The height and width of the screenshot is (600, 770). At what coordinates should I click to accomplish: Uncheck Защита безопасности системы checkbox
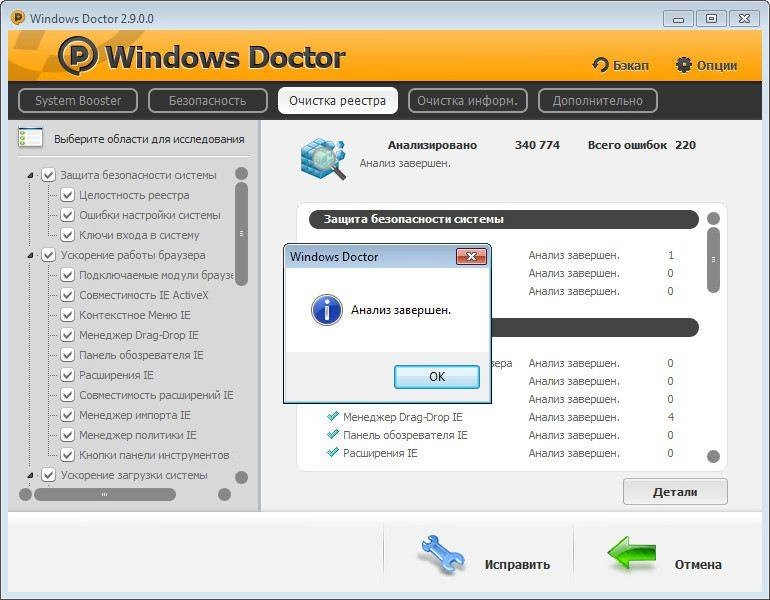coord(48,175)
